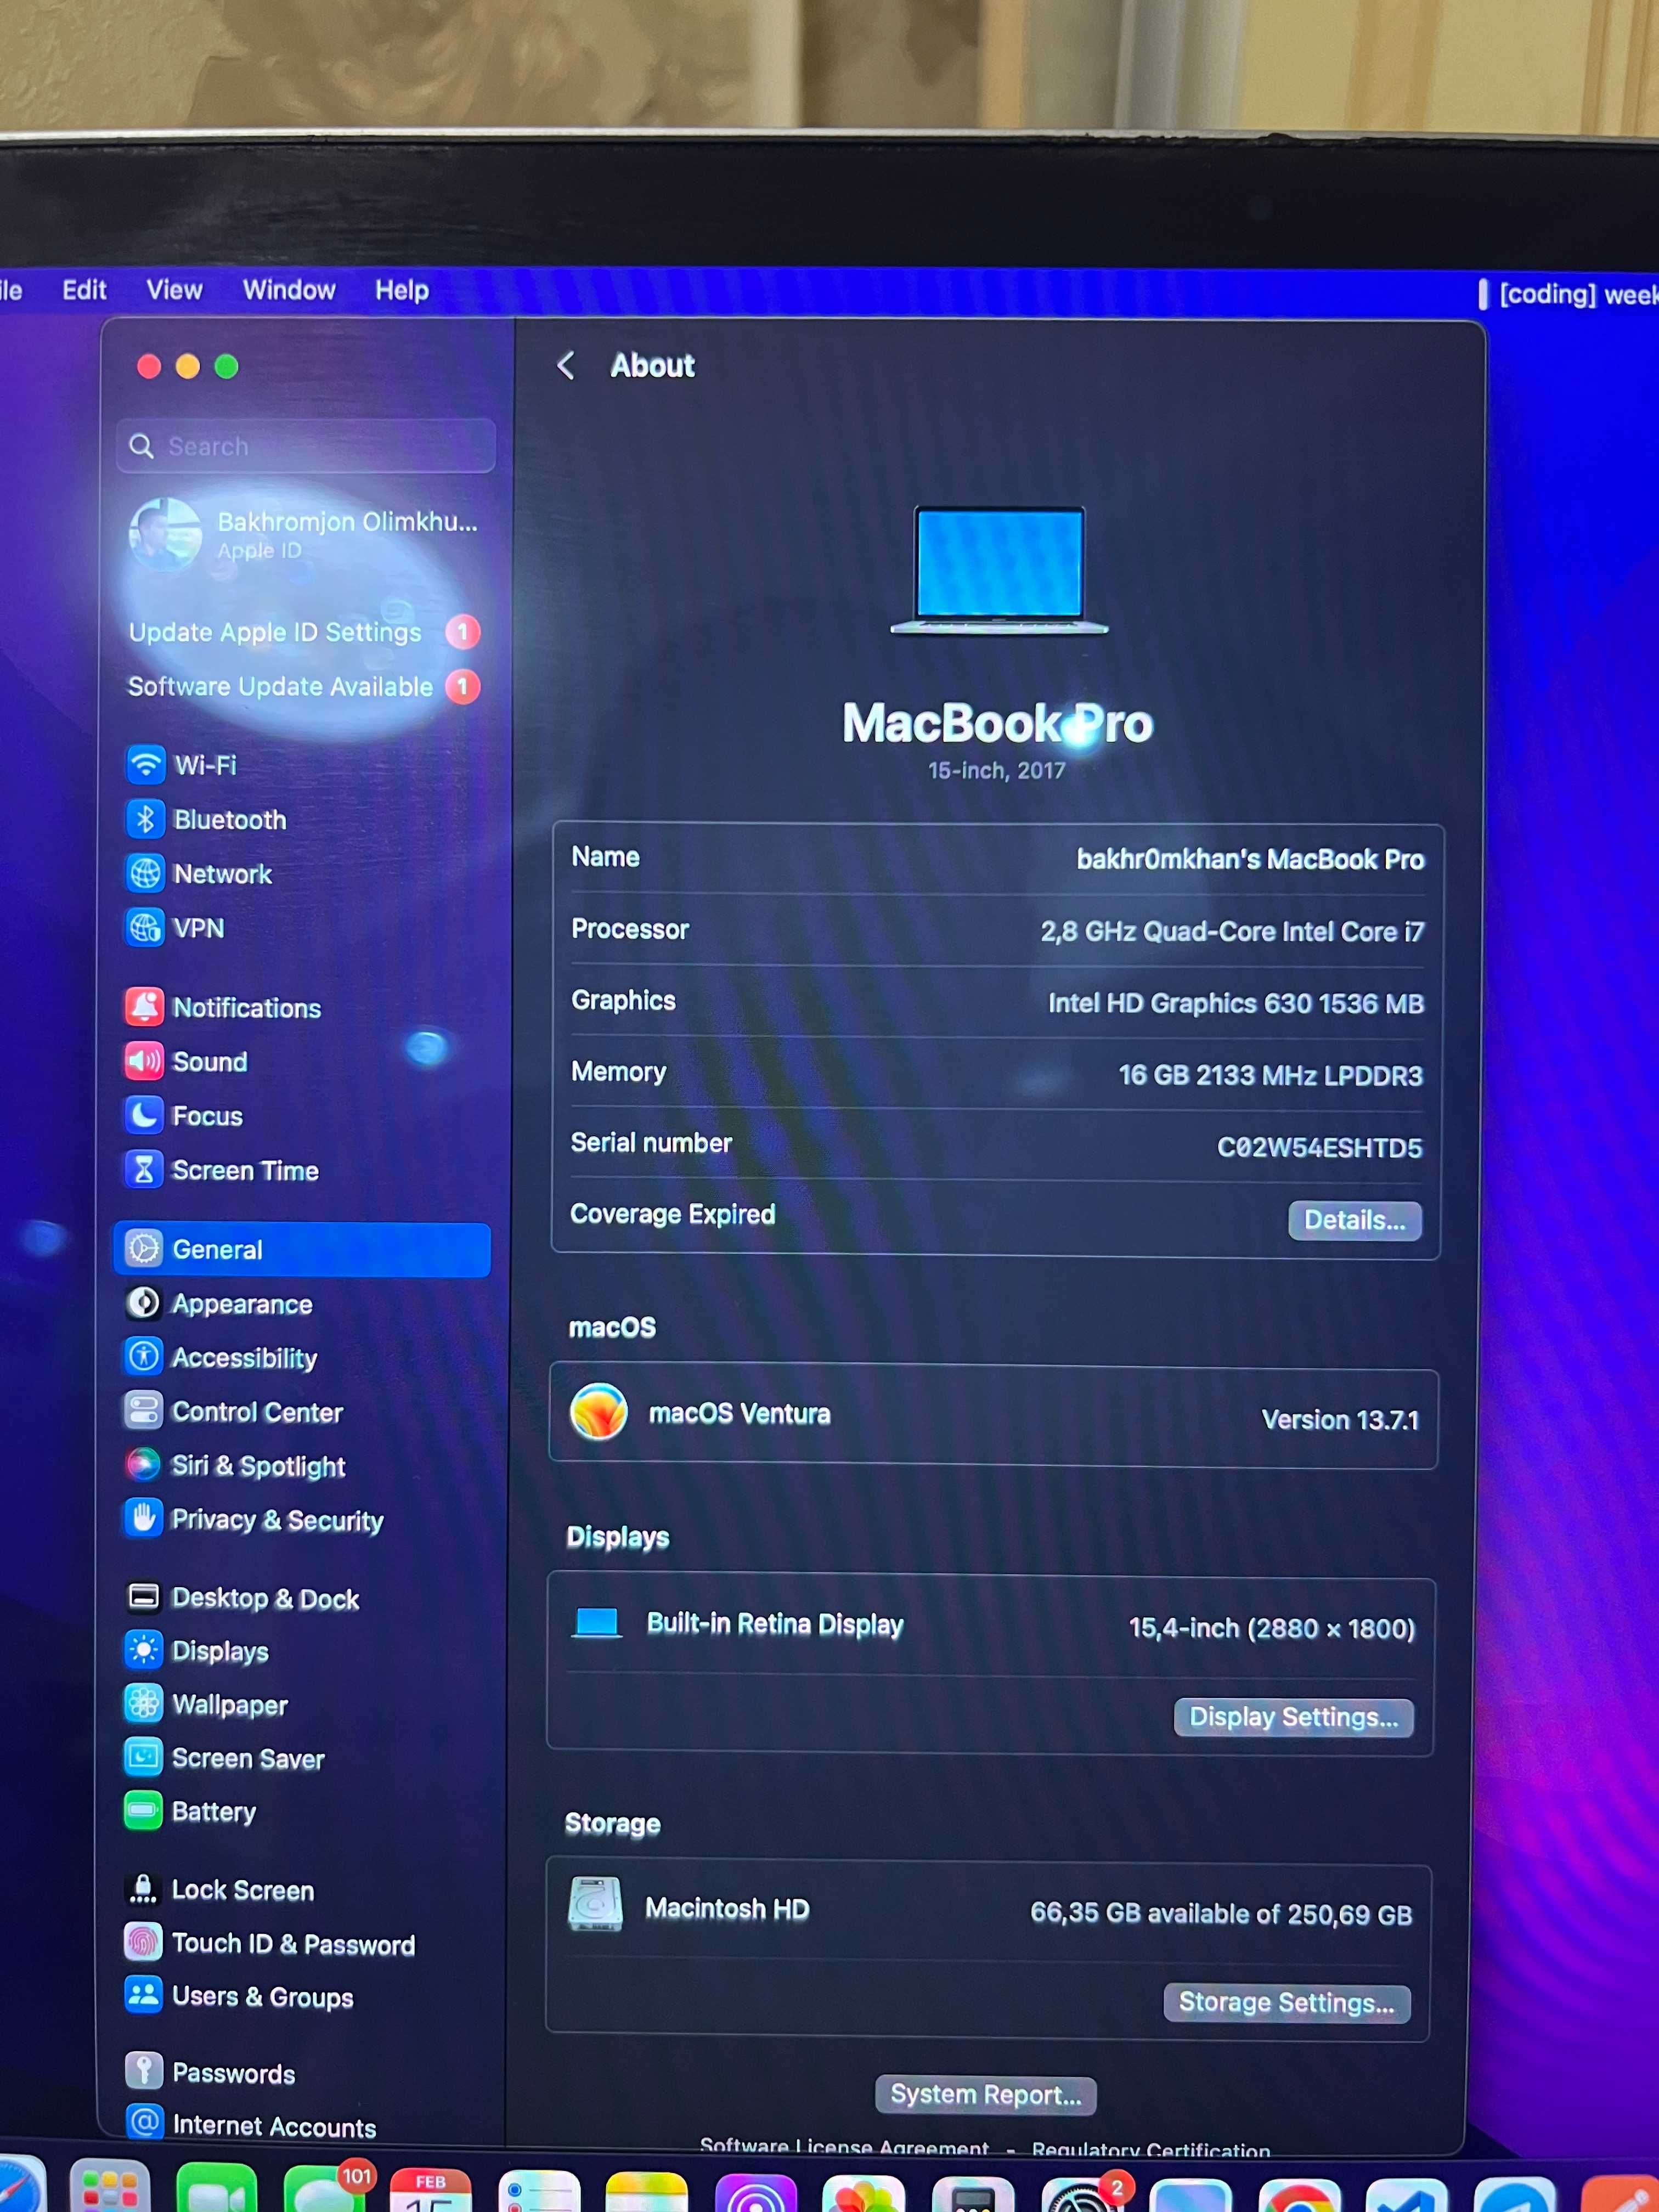Open Touch ID & Password fingerprint icon
This screenshot has height=2212, width=1659.
(x=143, y=1942)
